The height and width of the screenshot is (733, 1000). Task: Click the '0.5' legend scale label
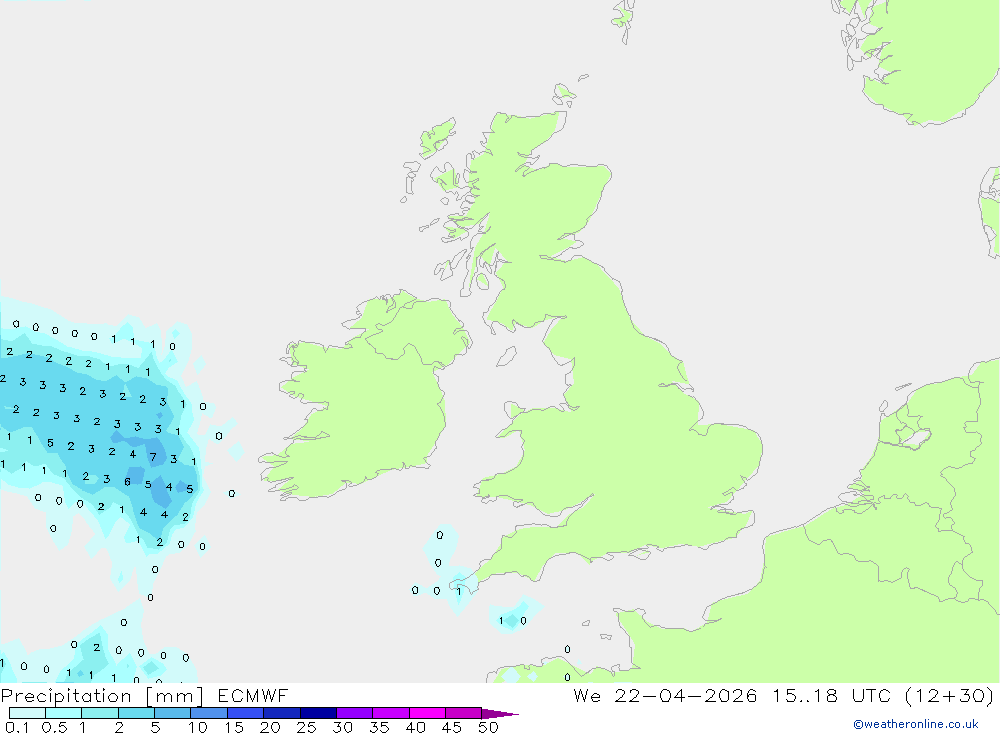(54, 727)
